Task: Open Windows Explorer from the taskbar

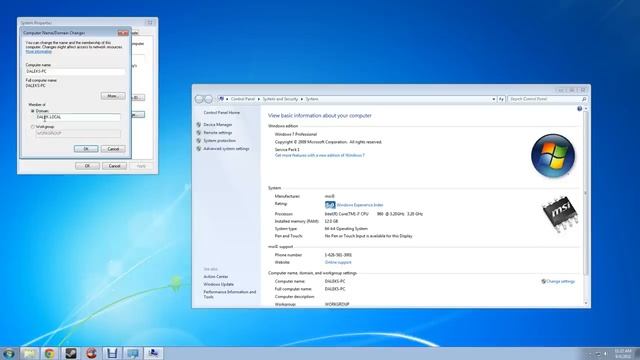Action: point(29,353)
